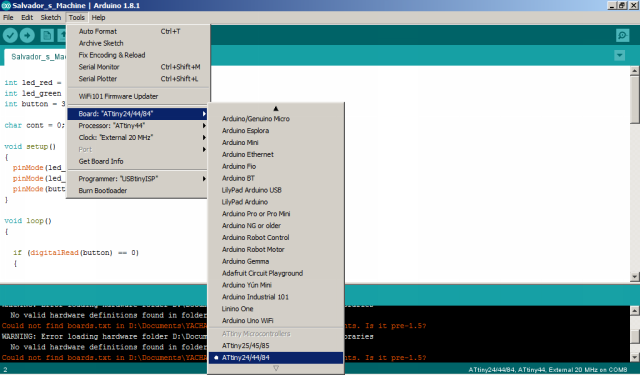Click editor scrollbar up arrow

(635, 71)
